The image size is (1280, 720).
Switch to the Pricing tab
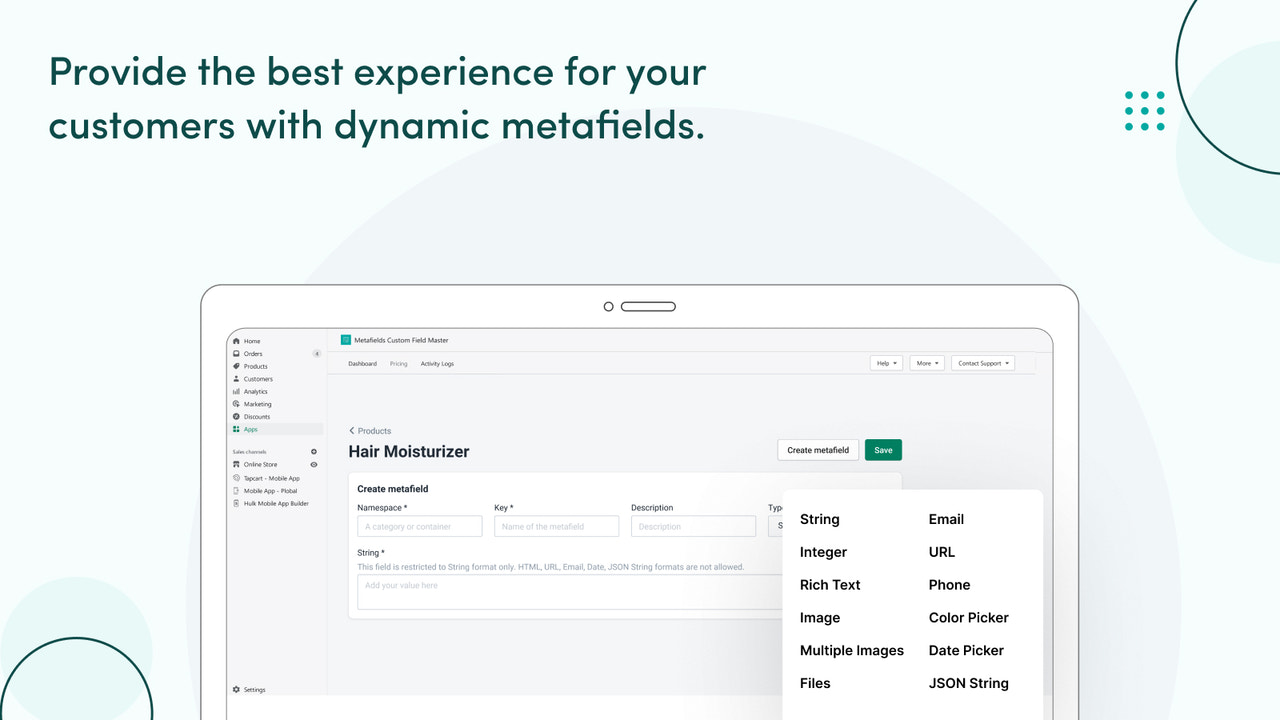click(399, 363)
